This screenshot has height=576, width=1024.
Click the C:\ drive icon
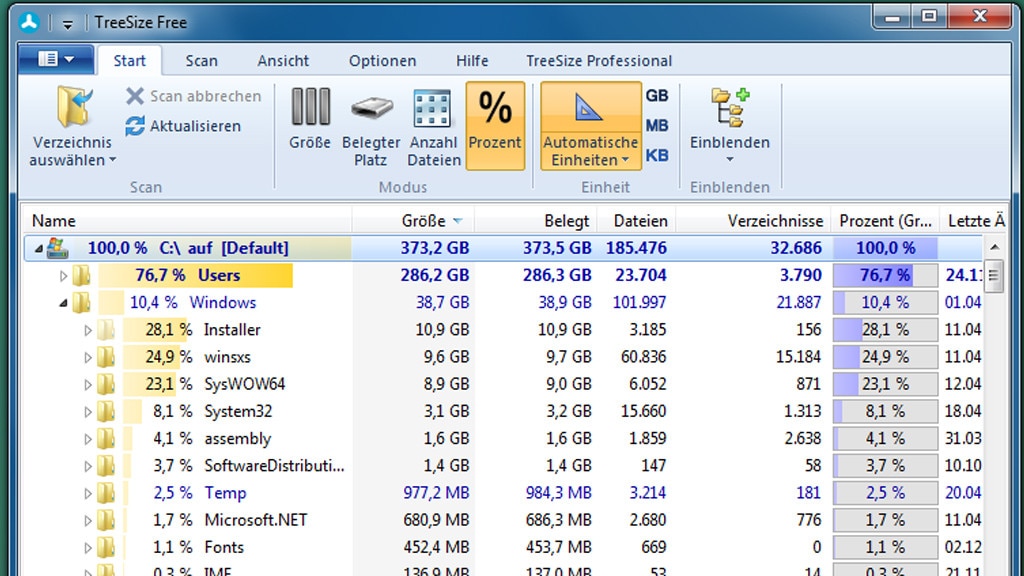[x=57, y=248]
